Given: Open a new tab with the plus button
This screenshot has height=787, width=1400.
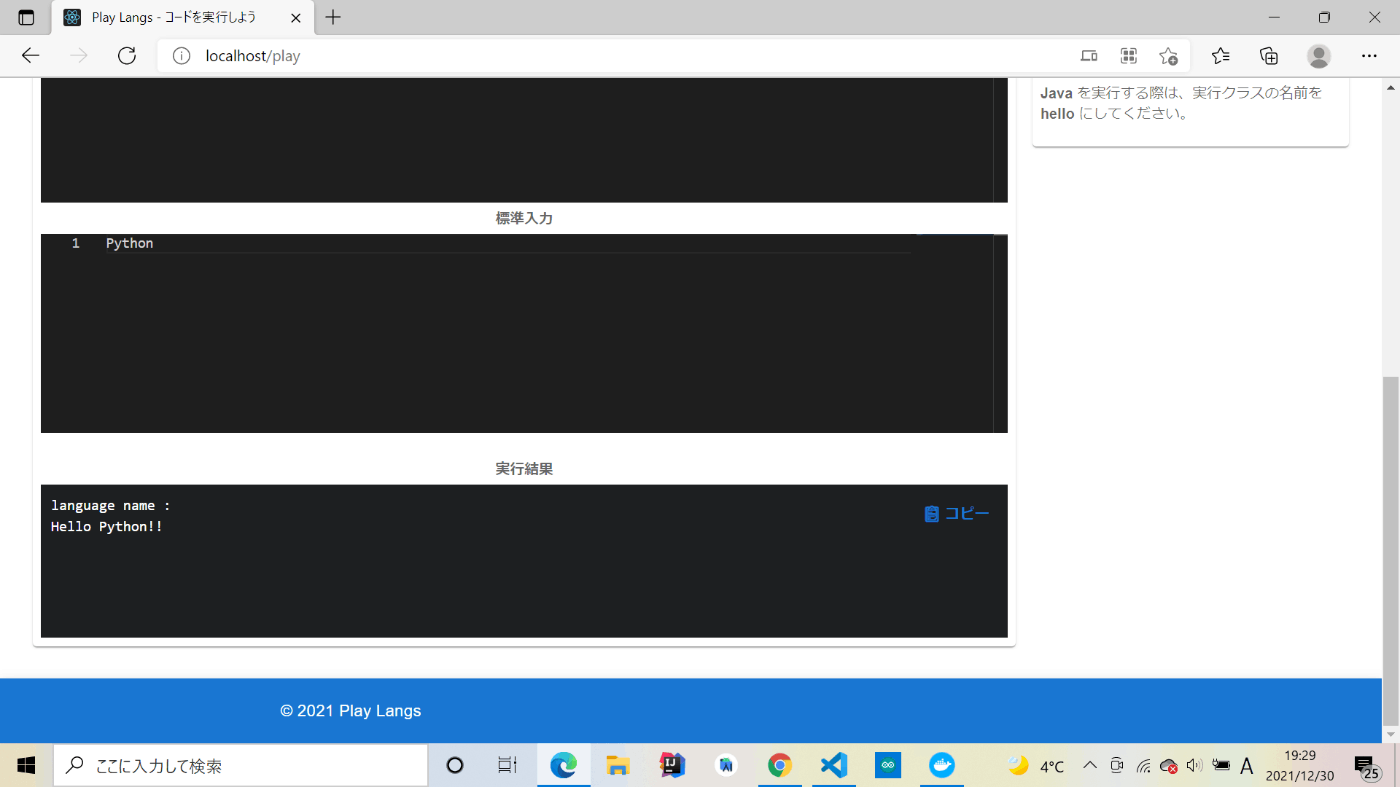Looking at the screenshot, I should [333, 18].
